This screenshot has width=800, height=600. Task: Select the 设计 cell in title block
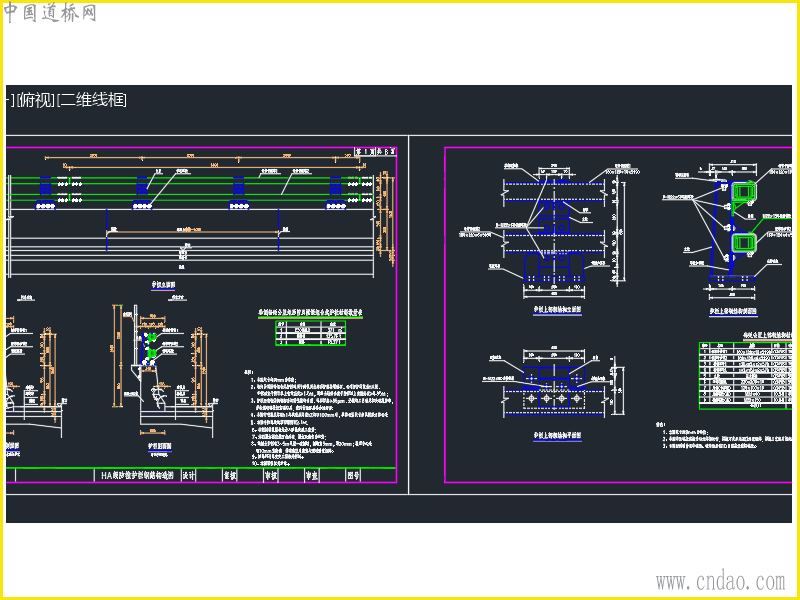[188, 476]
